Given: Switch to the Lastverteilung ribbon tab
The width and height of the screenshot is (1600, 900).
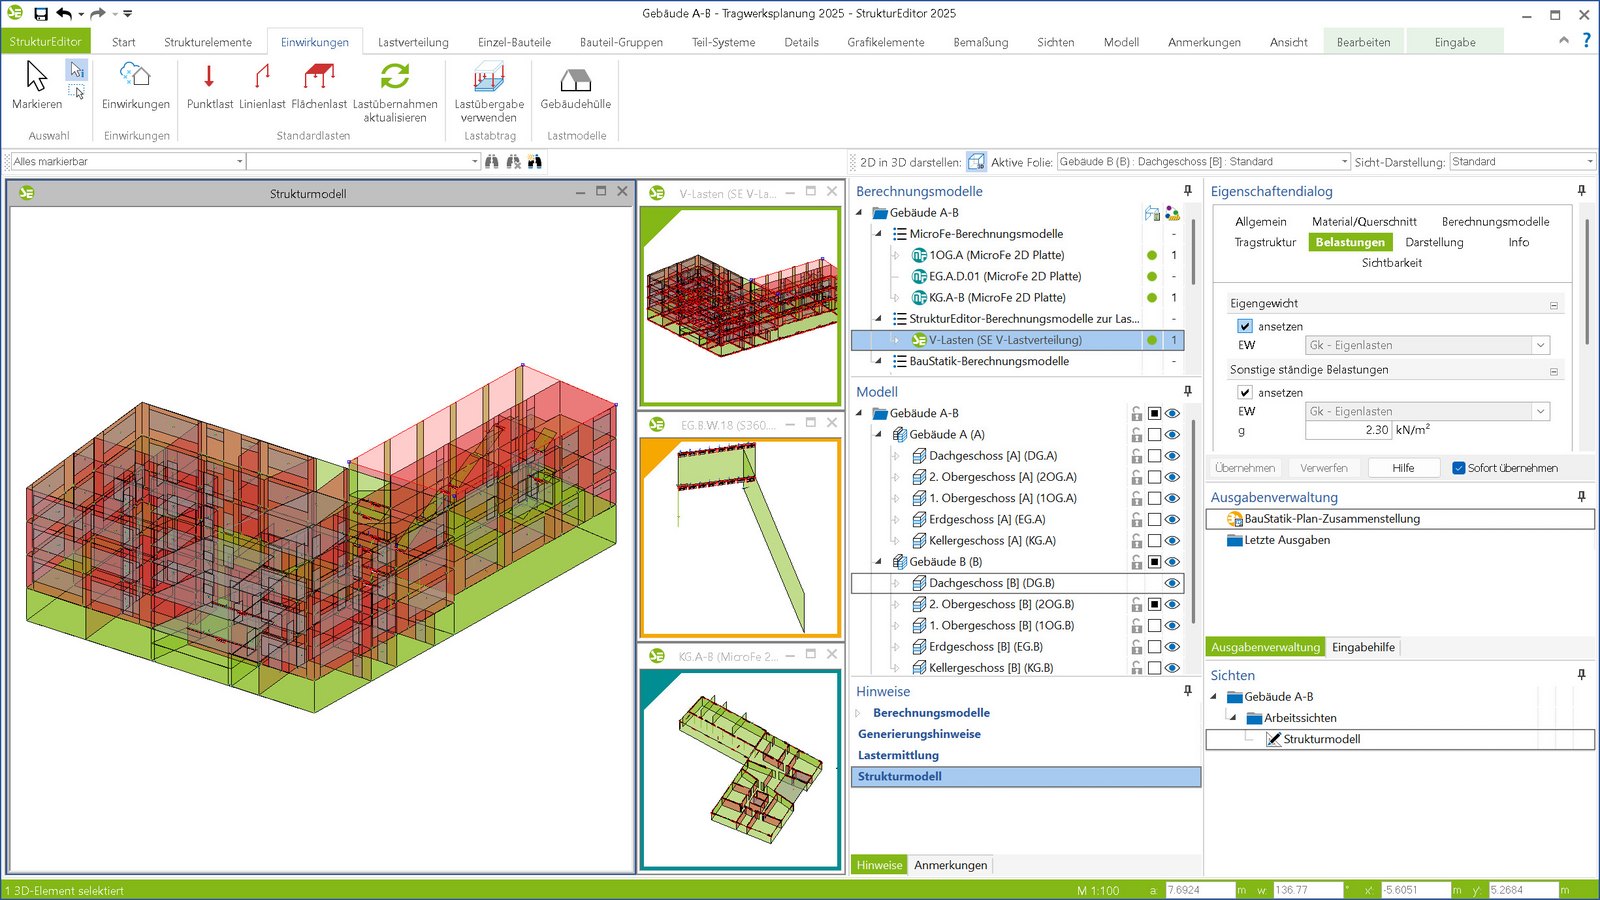Looking at the screenshot, I should 413,42.
